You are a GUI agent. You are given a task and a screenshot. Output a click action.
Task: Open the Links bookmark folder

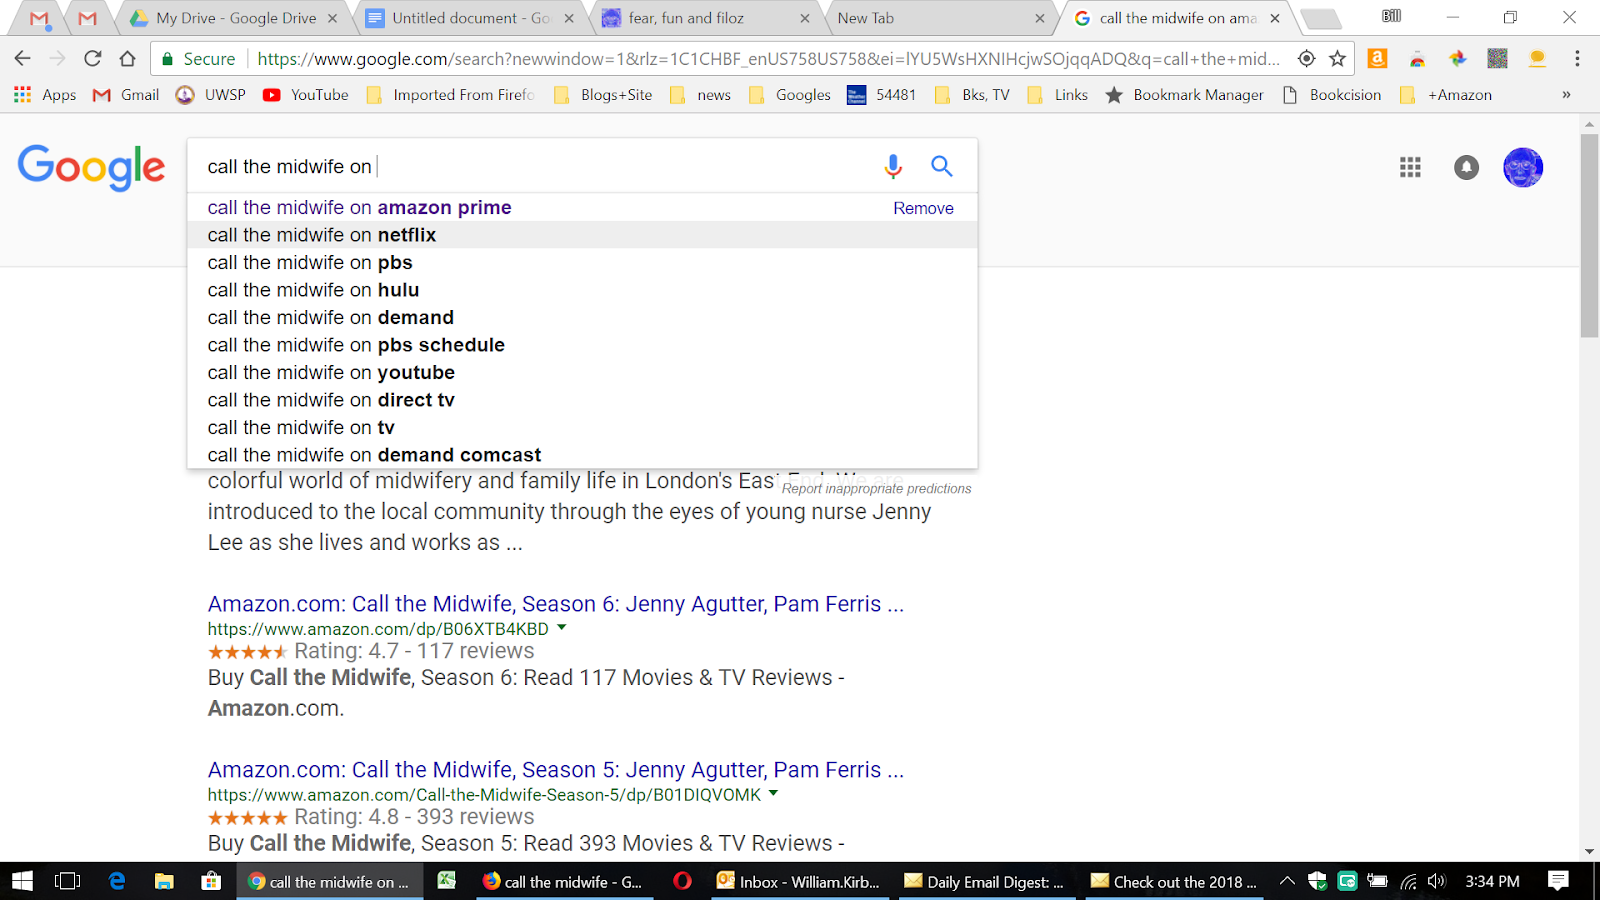[1058, 95]
